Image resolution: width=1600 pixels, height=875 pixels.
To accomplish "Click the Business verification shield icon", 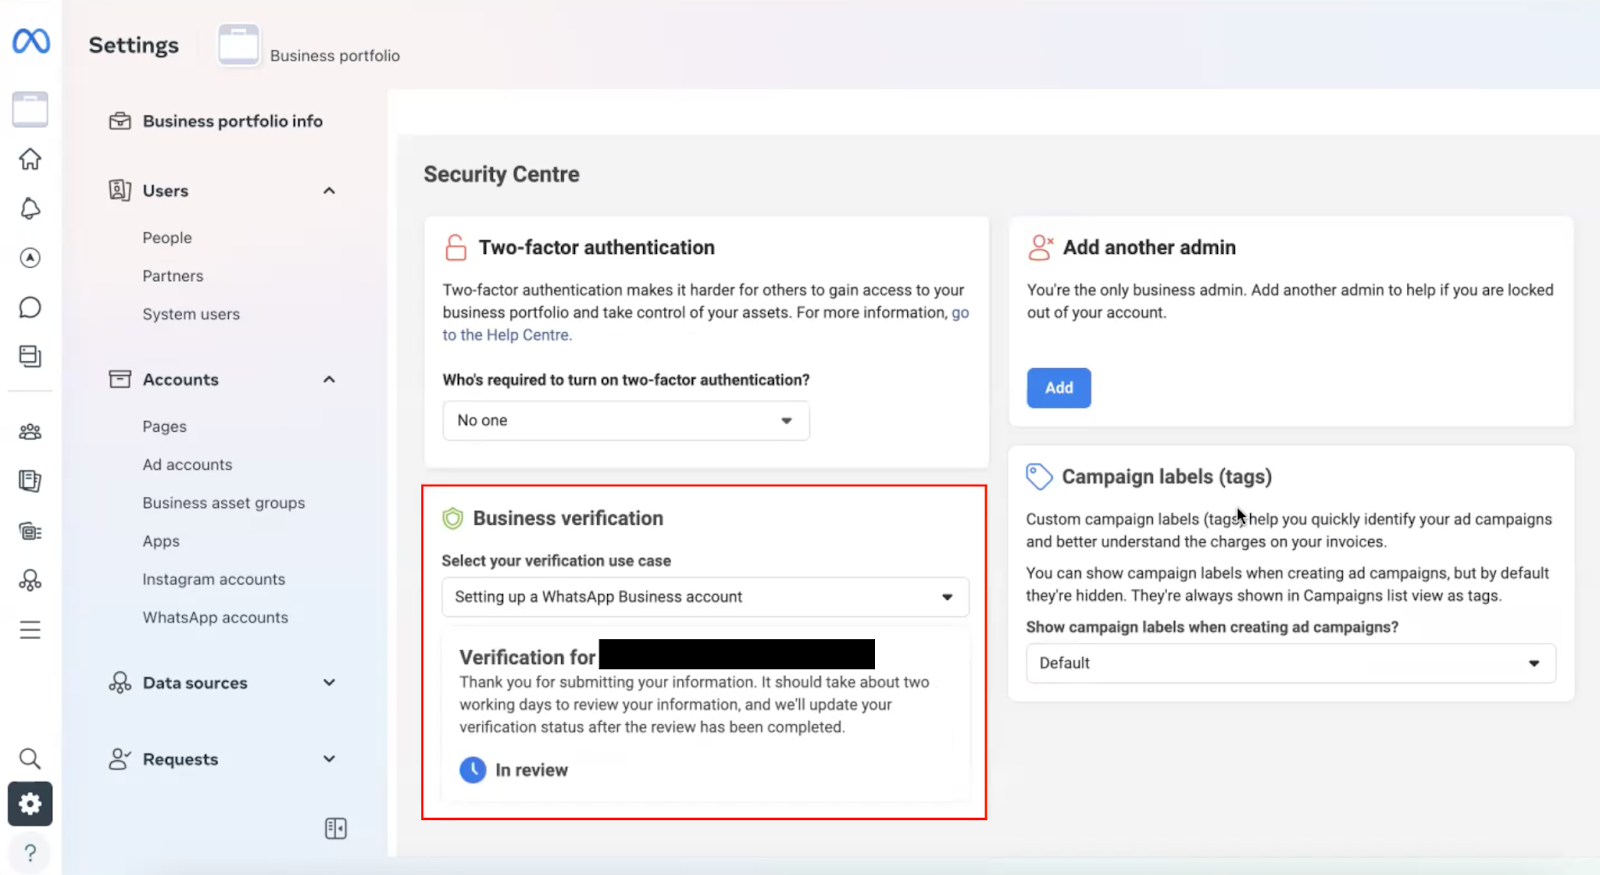I will (453, 518).
